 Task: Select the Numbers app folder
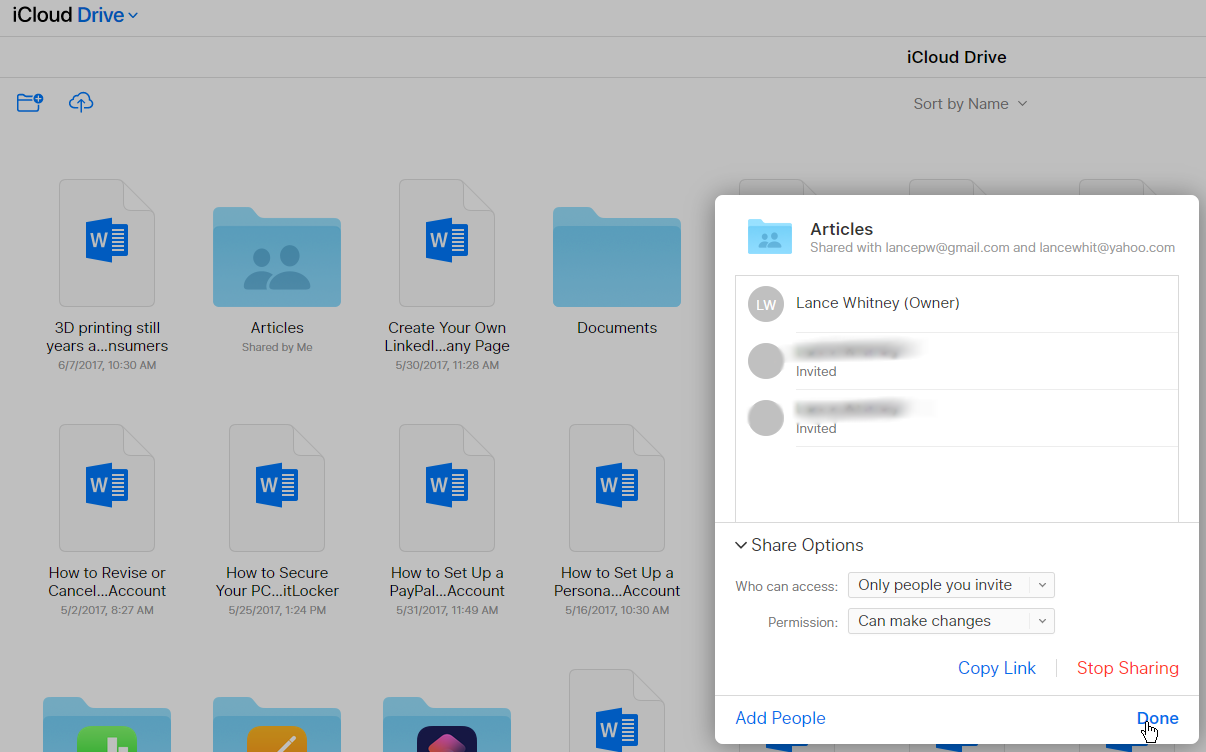[107, 724]
